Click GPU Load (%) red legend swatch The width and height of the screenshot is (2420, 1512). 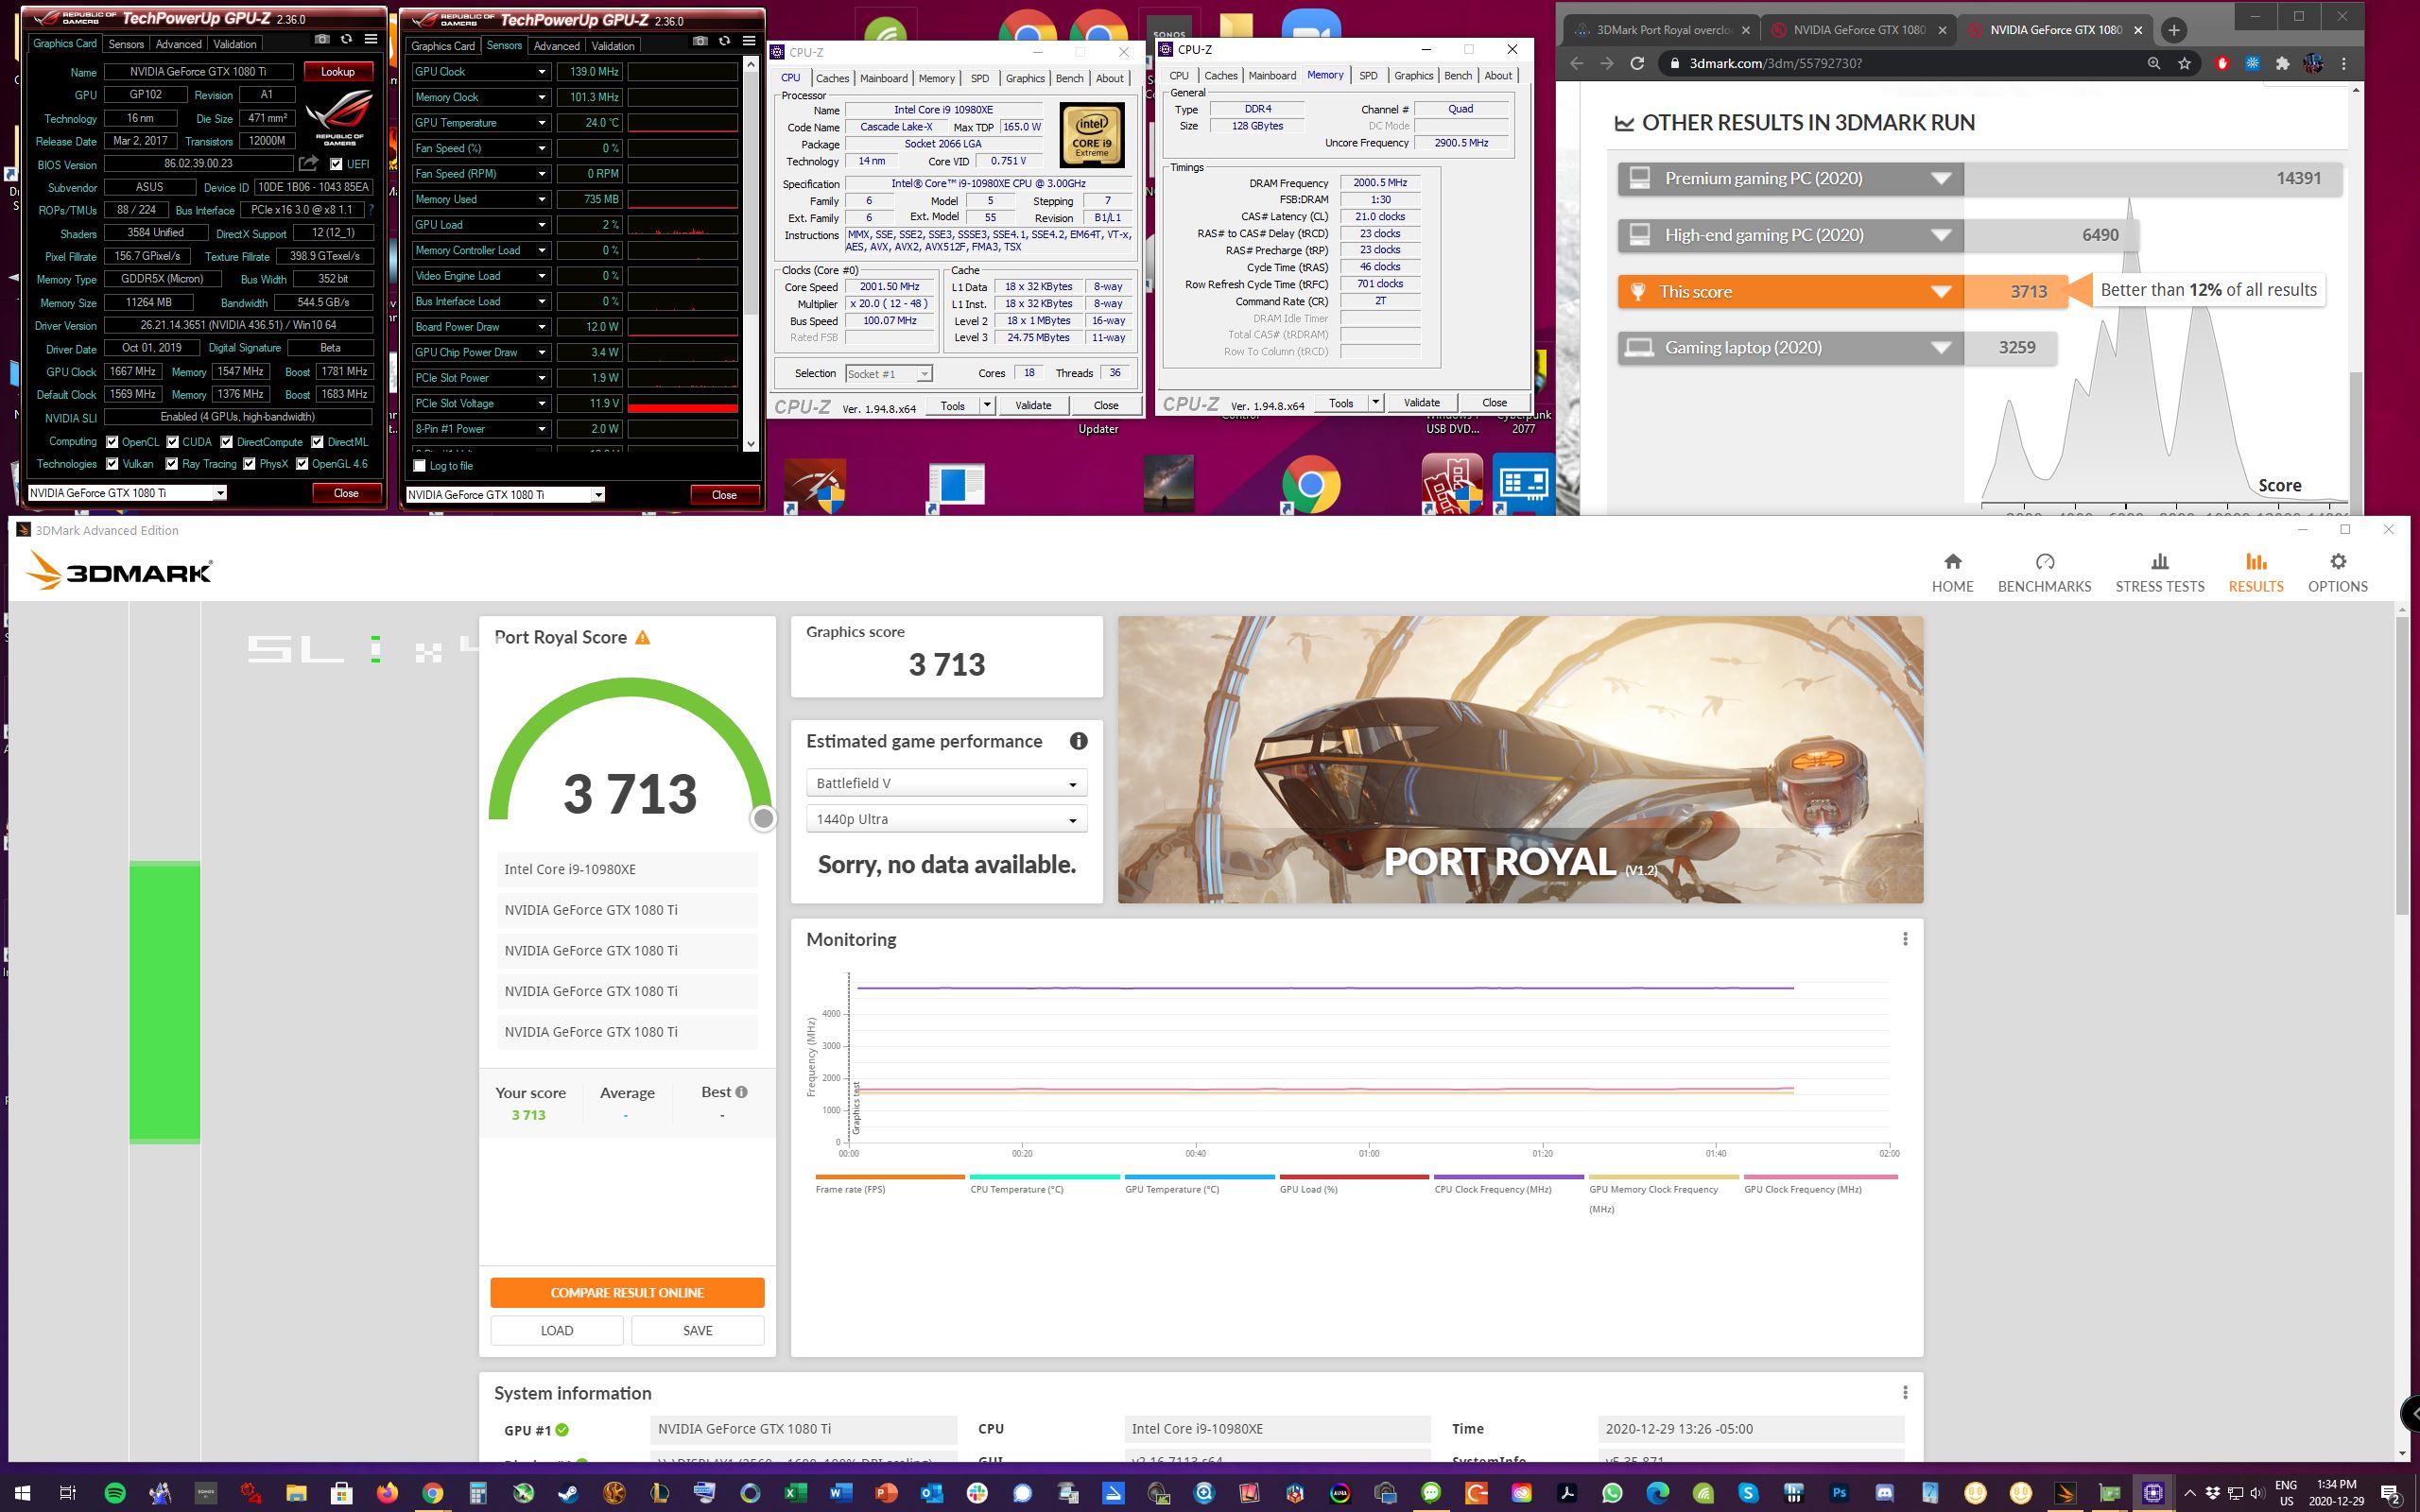(x=1354, y=1177)
